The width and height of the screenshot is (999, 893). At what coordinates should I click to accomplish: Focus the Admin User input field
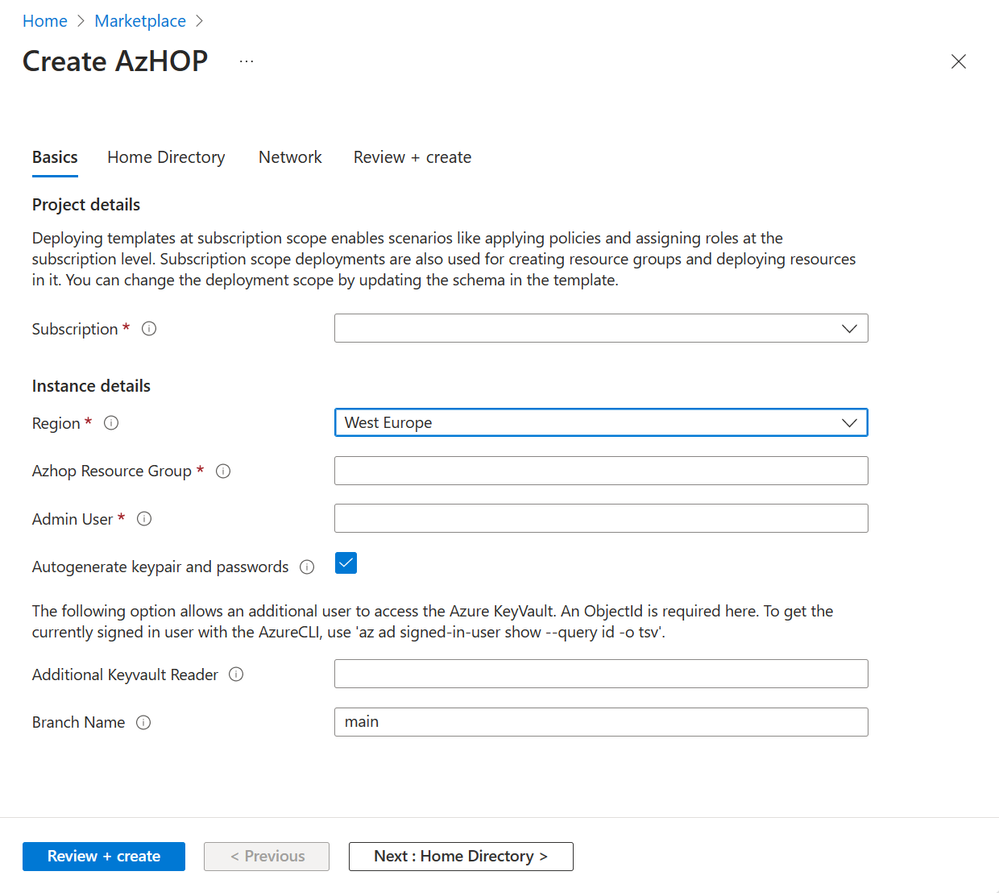point(601,518)
